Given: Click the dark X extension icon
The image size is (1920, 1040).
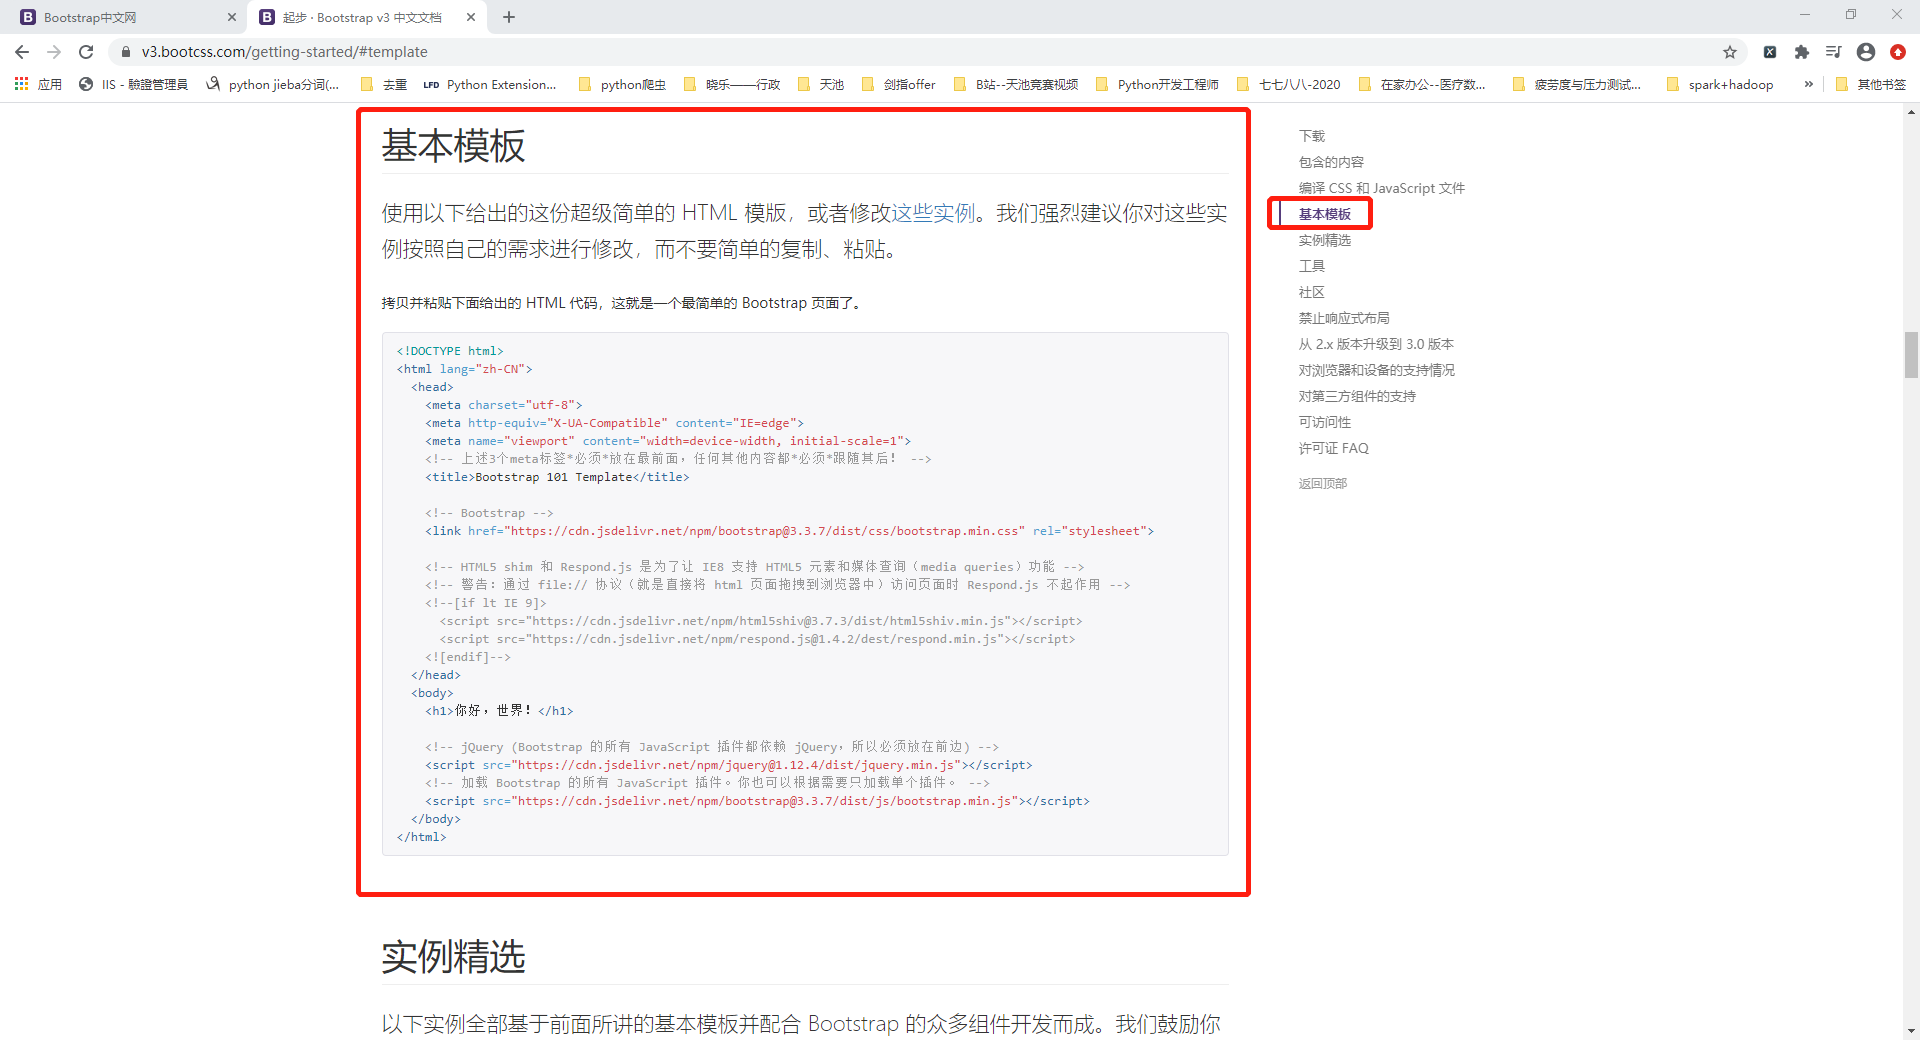Looking at the screenshot, I should [1770, 52].
